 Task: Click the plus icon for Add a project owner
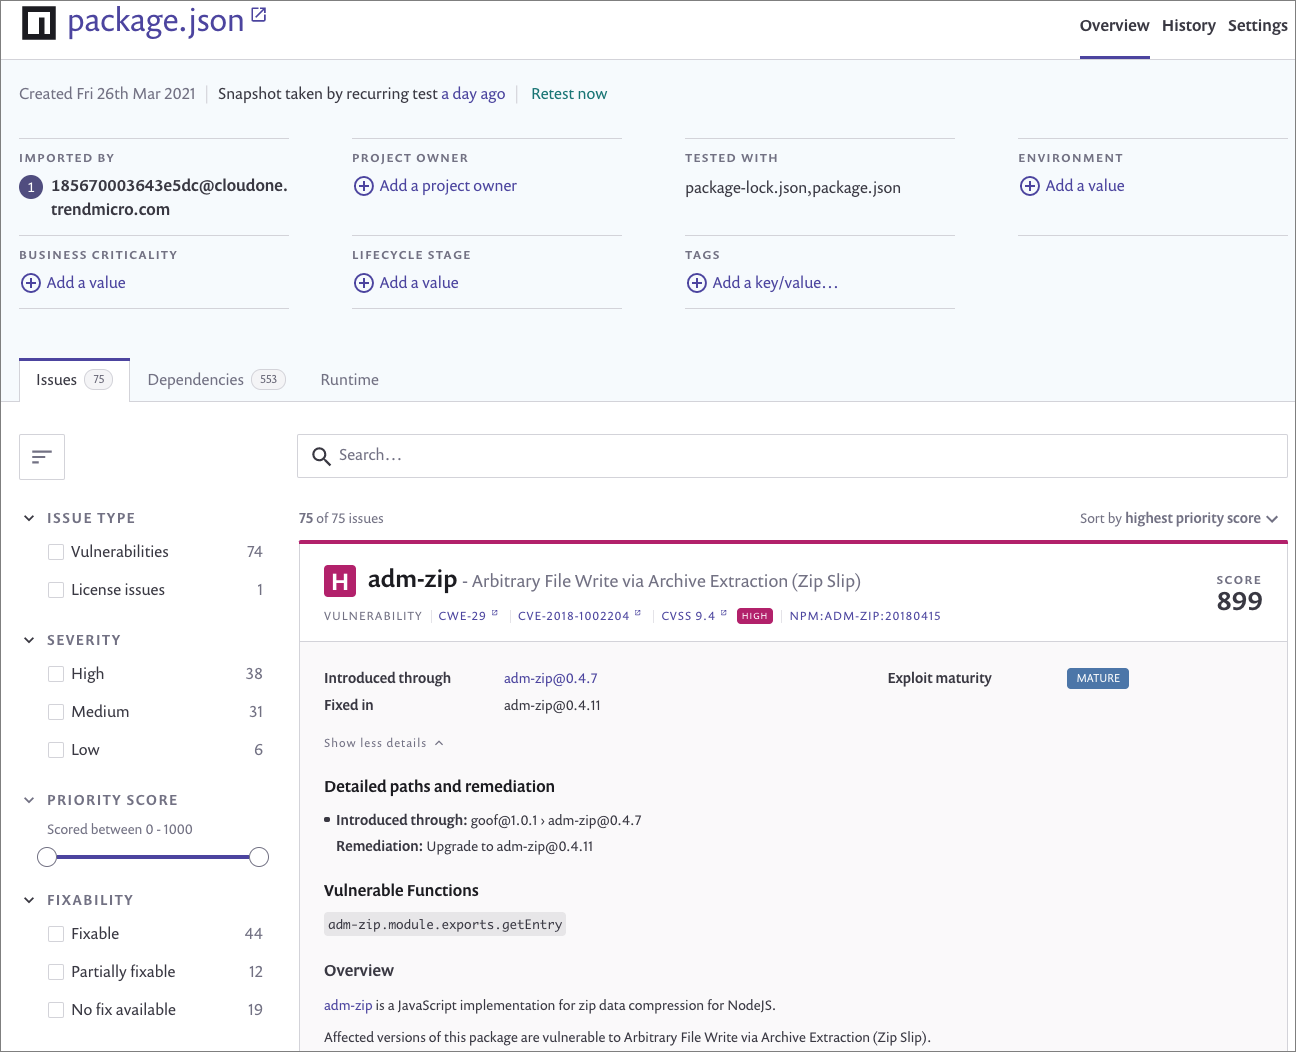[364, 186]
